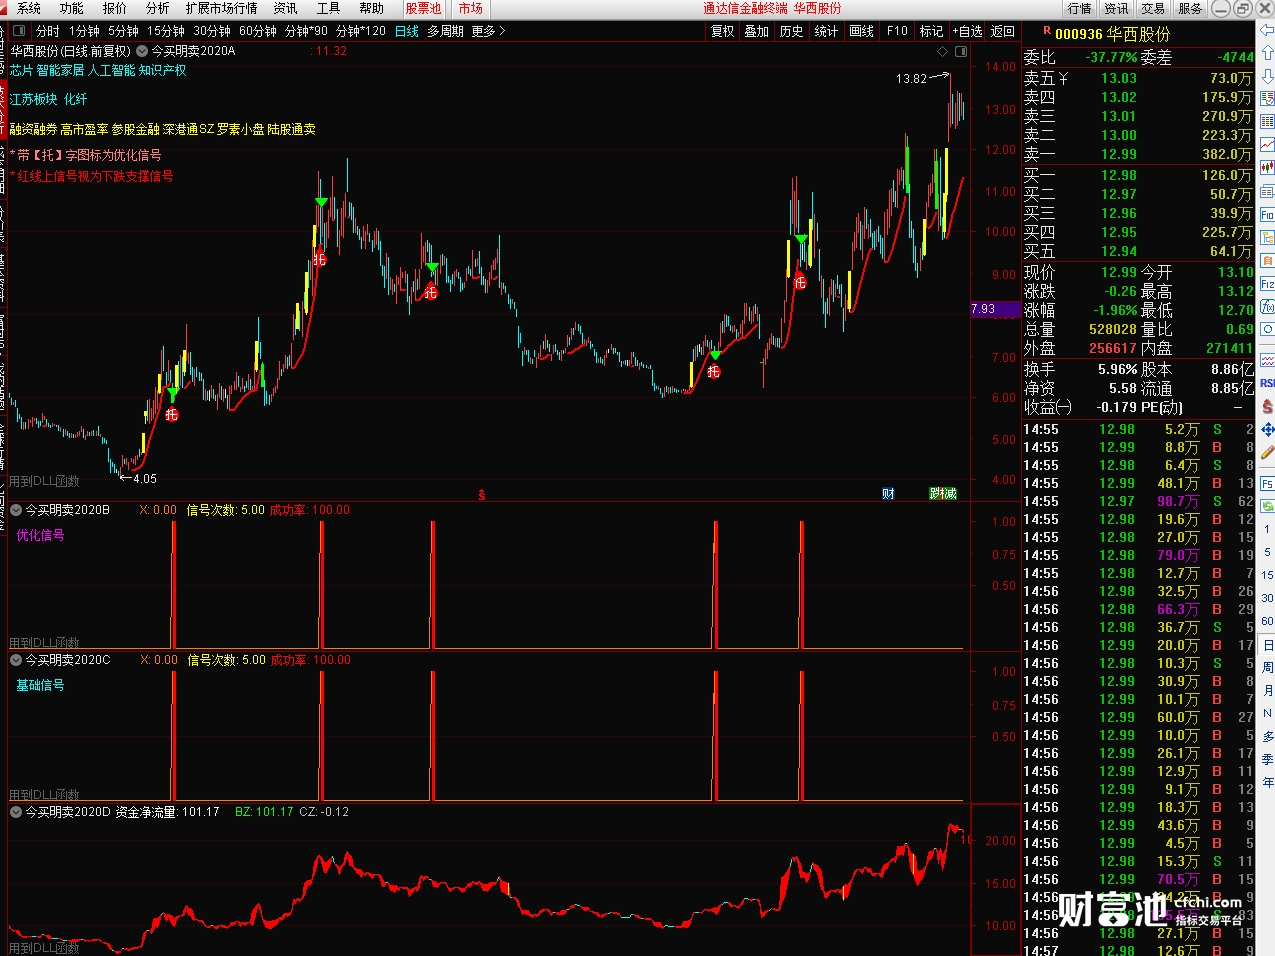1275x956 pixels.
Task: Switch to the candlestick K-line chart icon
Action: pyautogui.click(x=1267, y=168)
